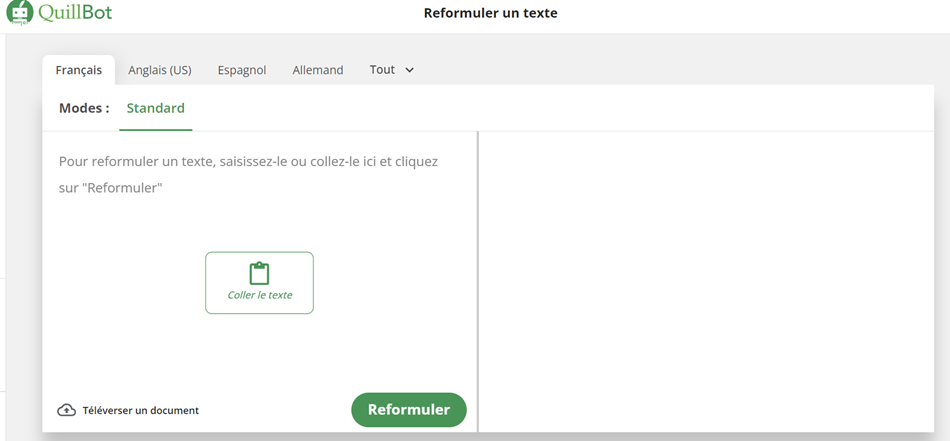The width and height of the screenshot is (950, 441).
Task: Select the Standard mode tab
Action: coord(156,108)
